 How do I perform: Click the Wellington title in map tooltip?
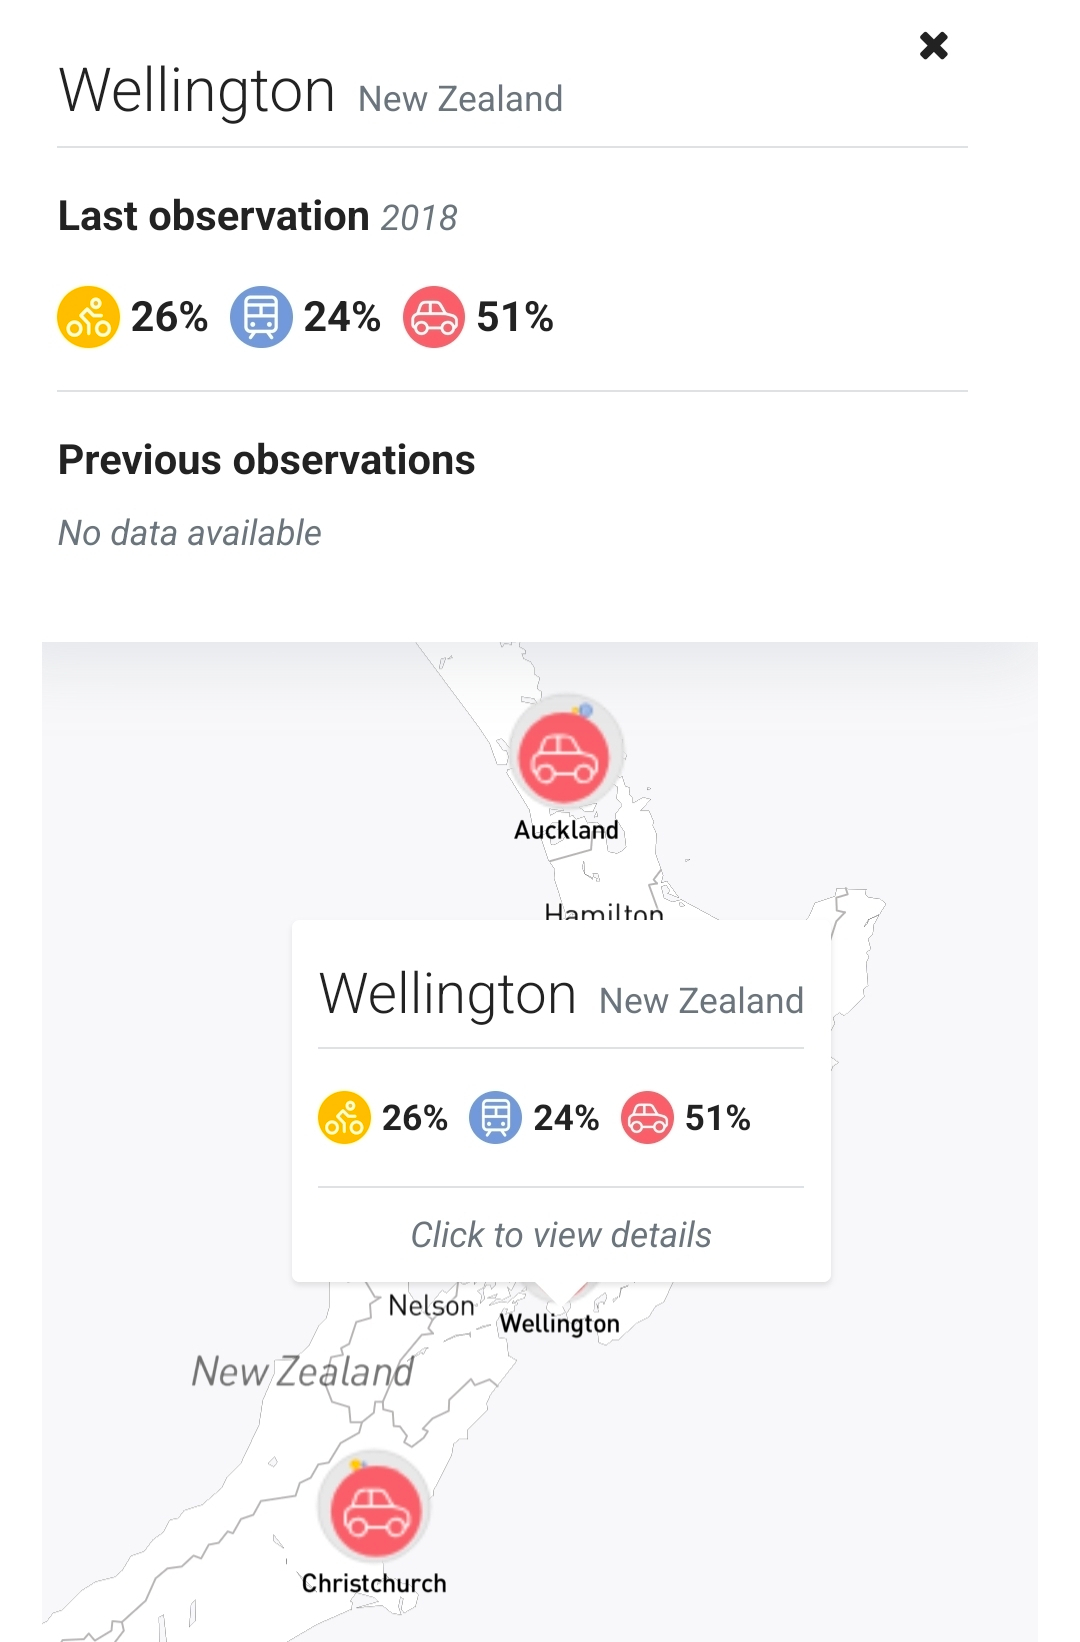pos(448,994)
